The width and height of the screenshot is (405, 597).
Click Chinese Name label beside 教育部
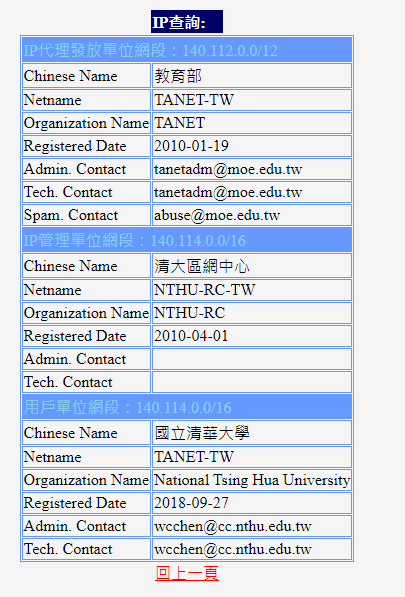[x=70, y=76]
